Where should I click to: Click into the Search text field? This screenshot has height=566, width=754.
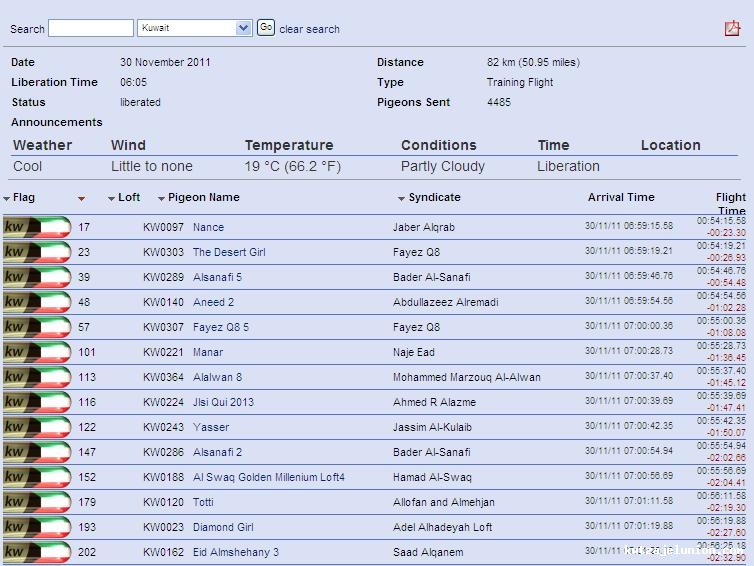point(90,28)
